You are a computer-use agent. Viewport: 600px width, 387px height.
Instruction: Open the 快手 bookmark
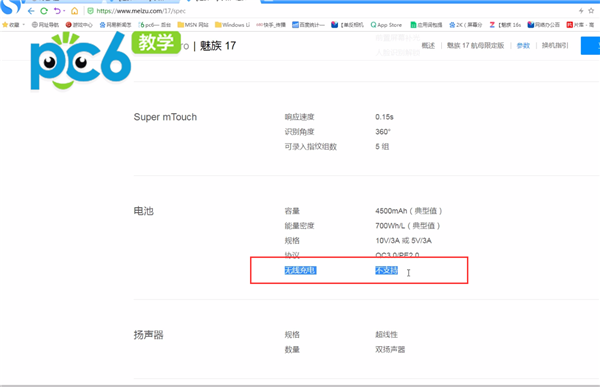[x=271, y=24]
